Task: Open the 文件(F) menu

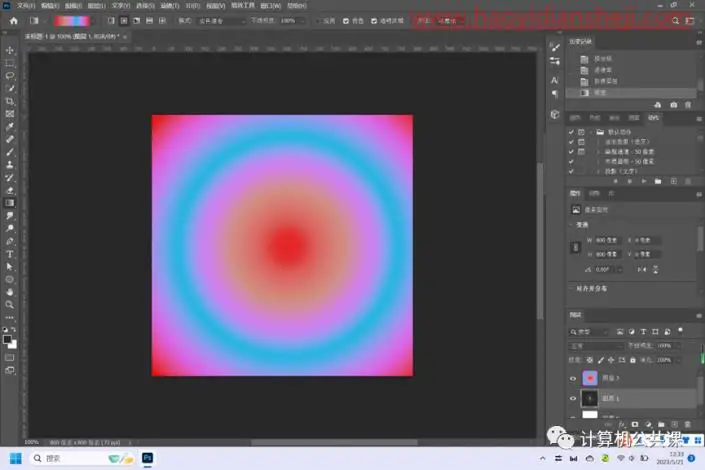Action: [26, 6]
